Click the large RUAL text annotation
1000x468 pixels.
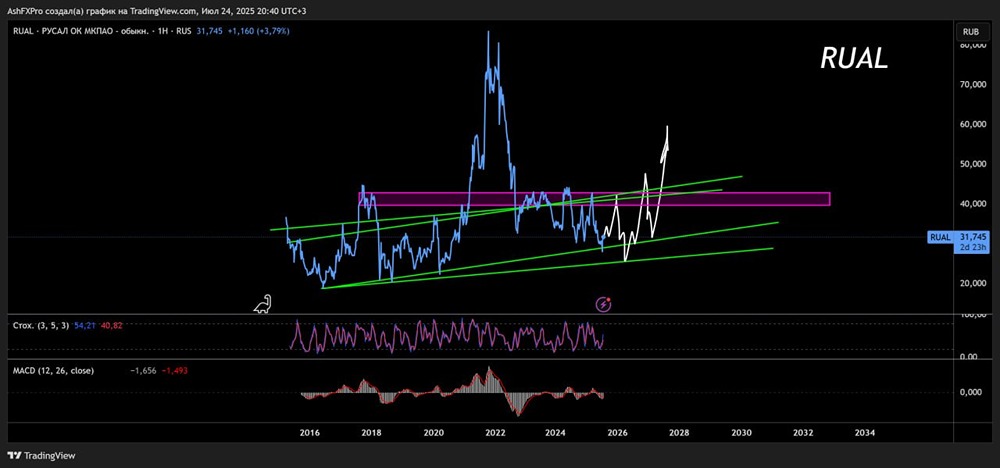pos(854,59)
